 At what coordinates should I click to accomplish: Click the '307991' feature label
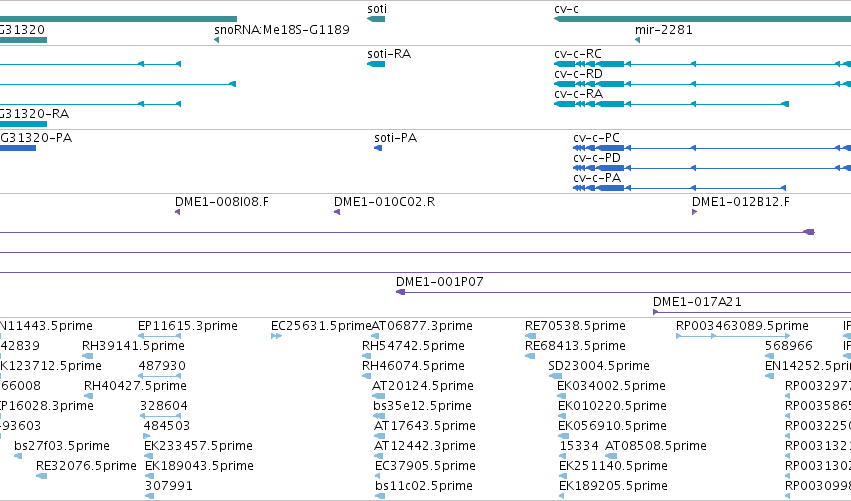(x=168, y=486)
